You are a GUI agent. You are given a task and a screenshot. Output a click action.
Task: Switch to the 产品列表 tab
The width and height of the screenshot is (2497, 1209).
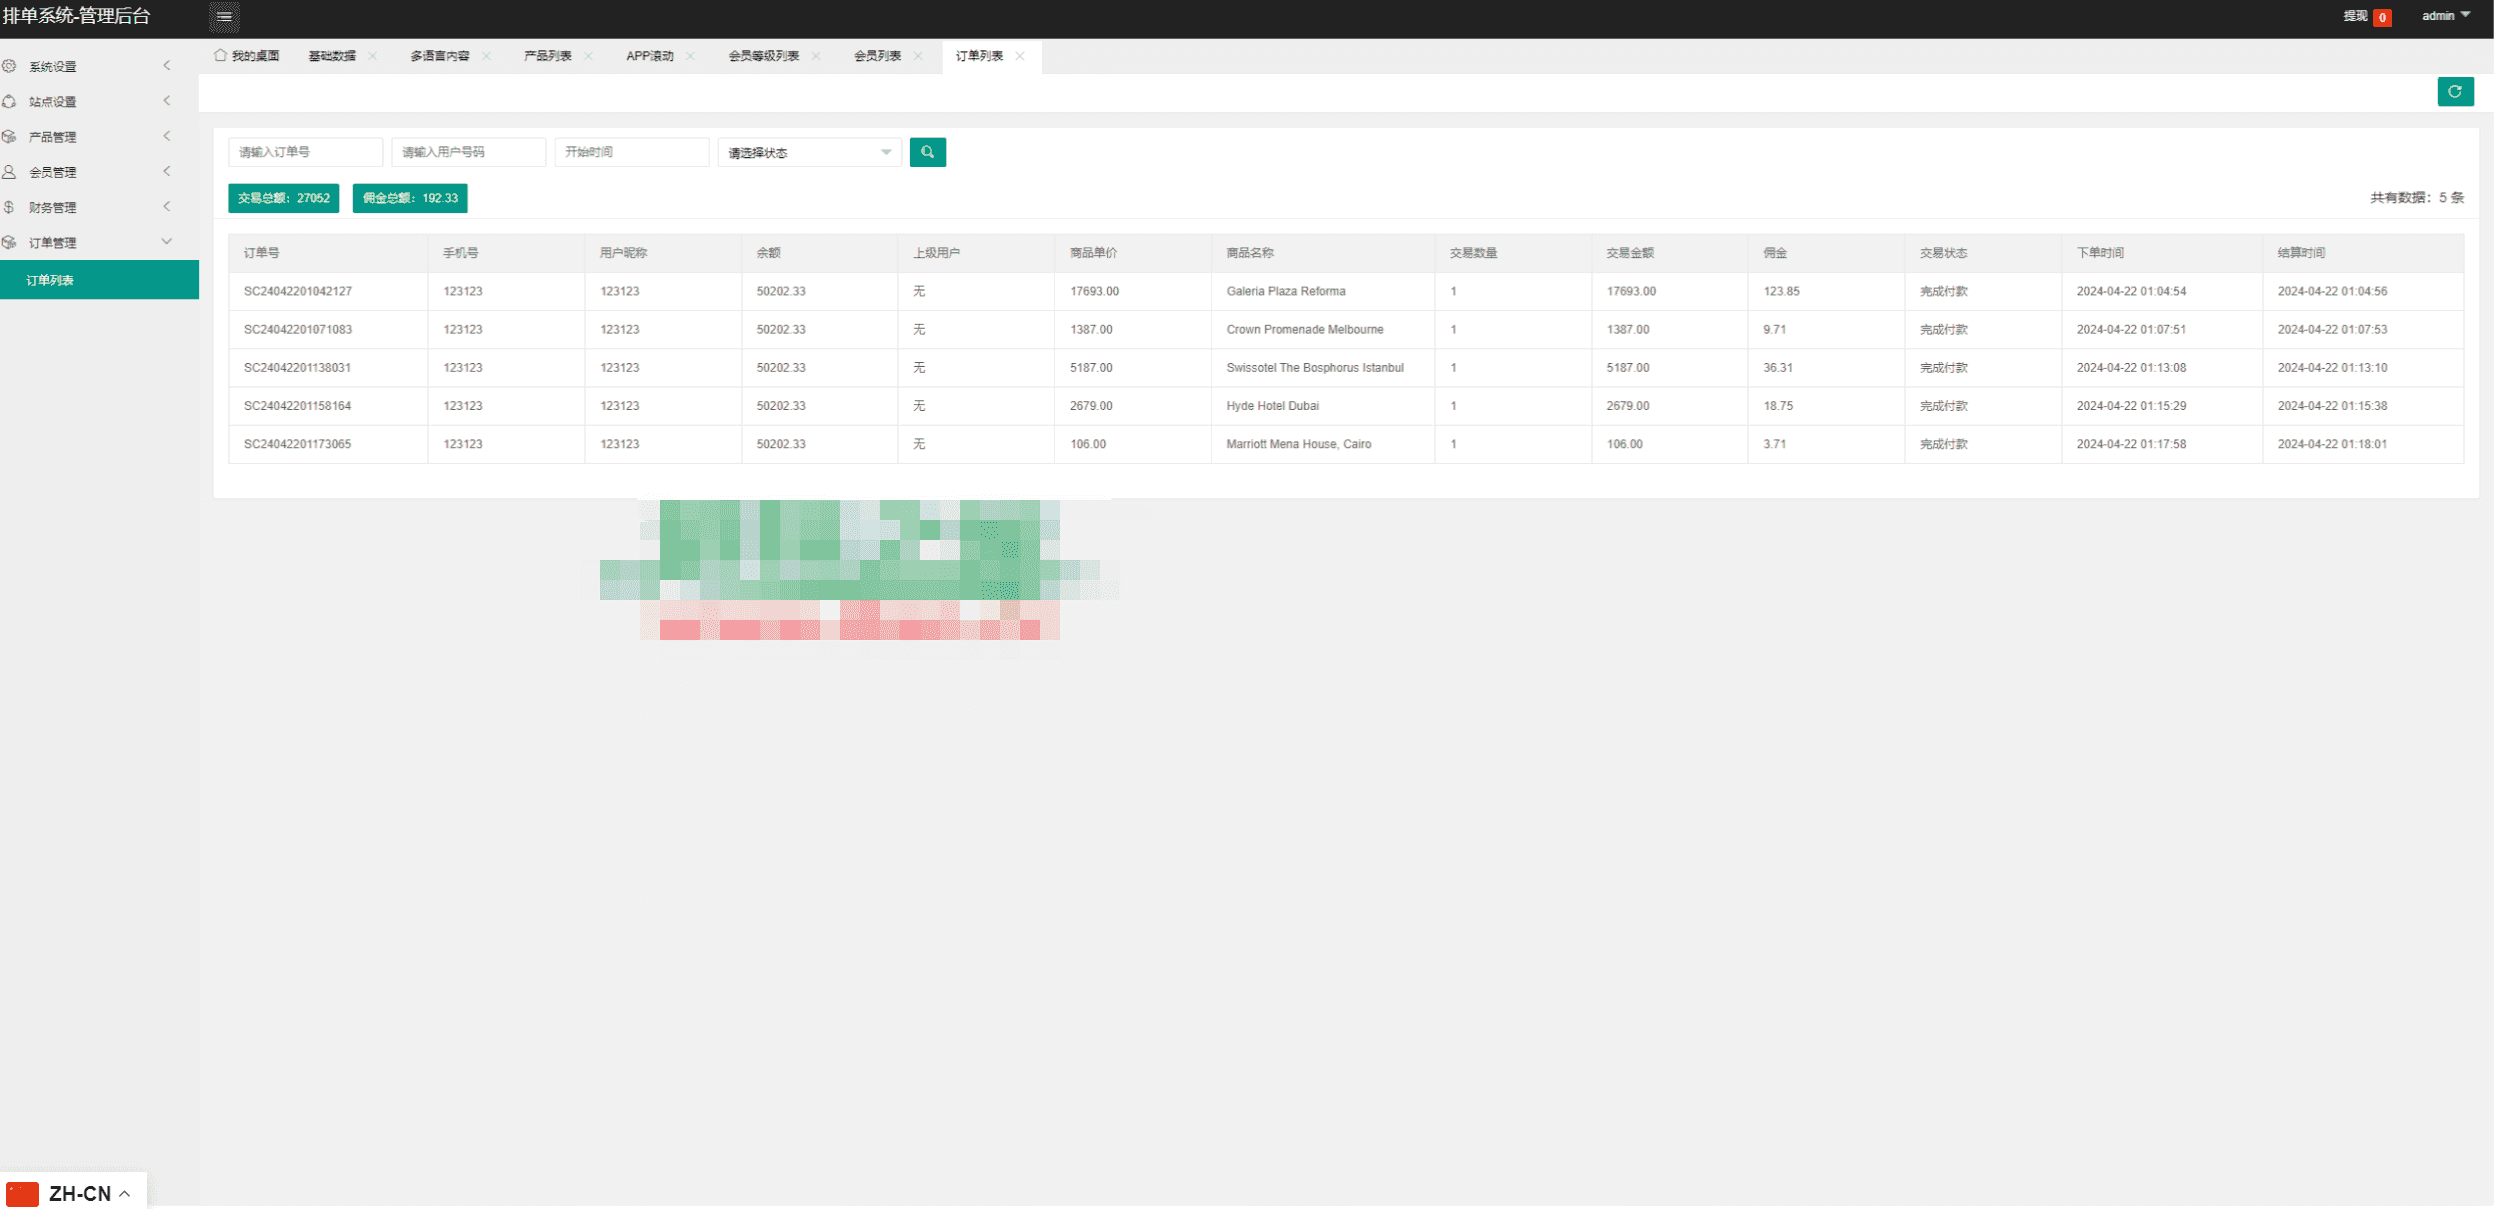[547, 56]
